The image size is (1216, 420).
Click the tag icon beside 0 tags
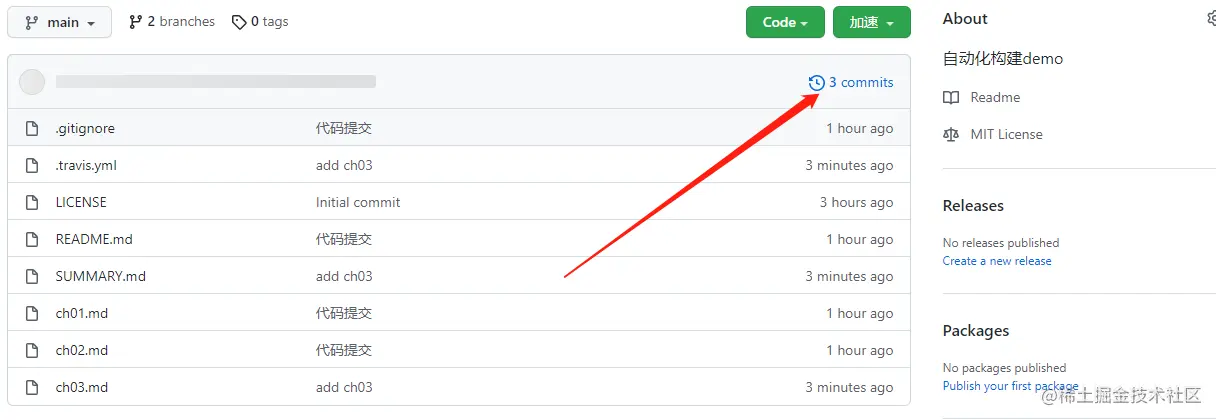[x=239, y=22]
